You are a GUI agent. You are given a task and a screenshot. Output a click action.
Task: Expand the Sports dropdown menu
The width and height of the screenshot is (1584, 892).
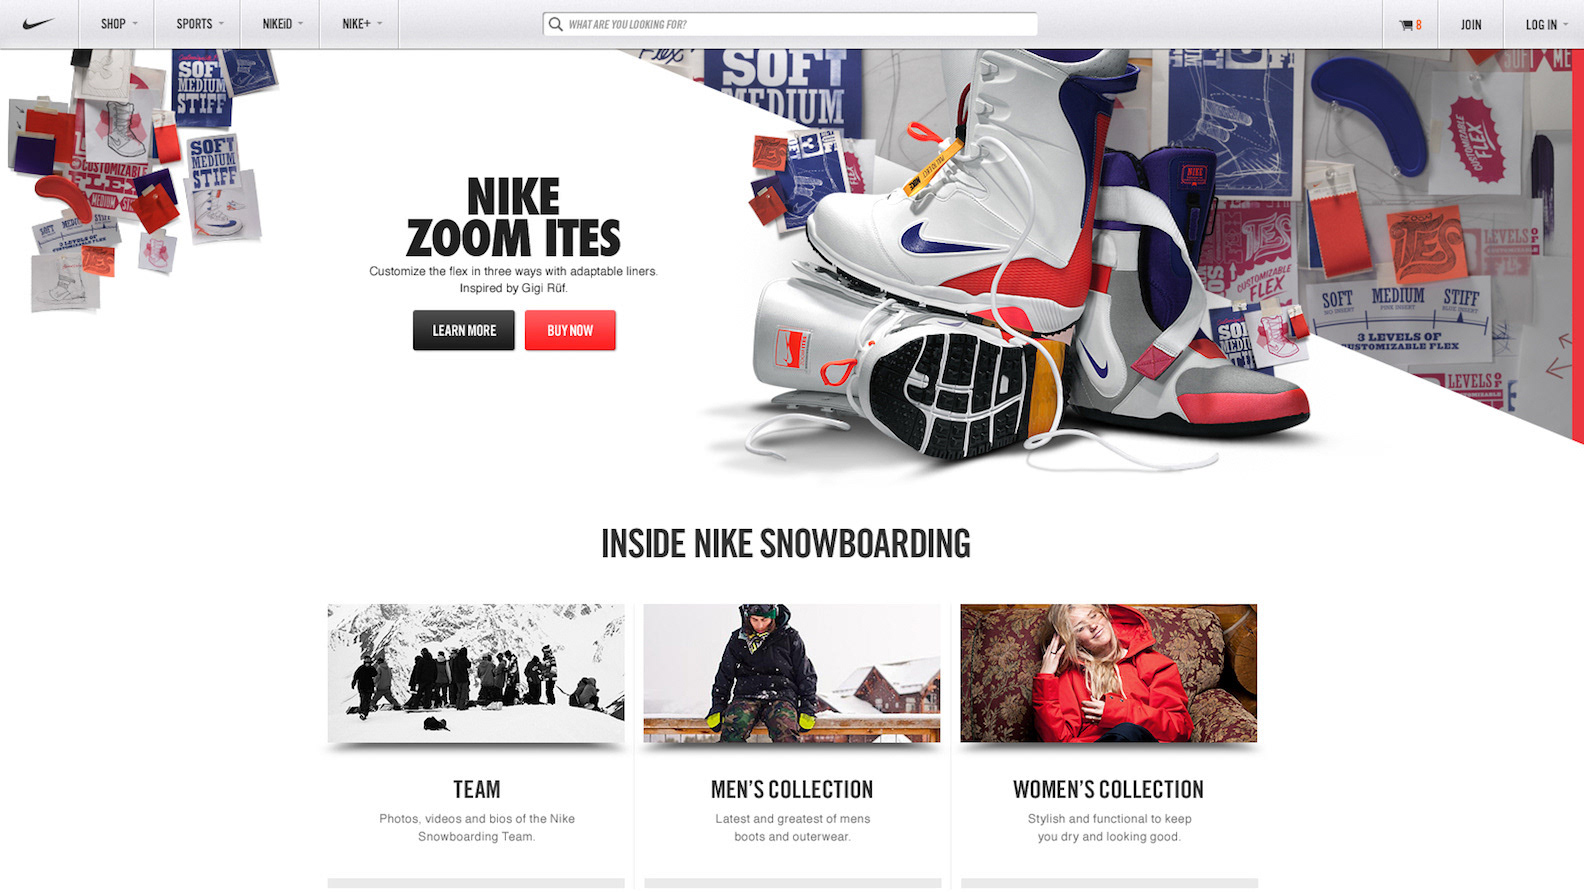(199, 24)
